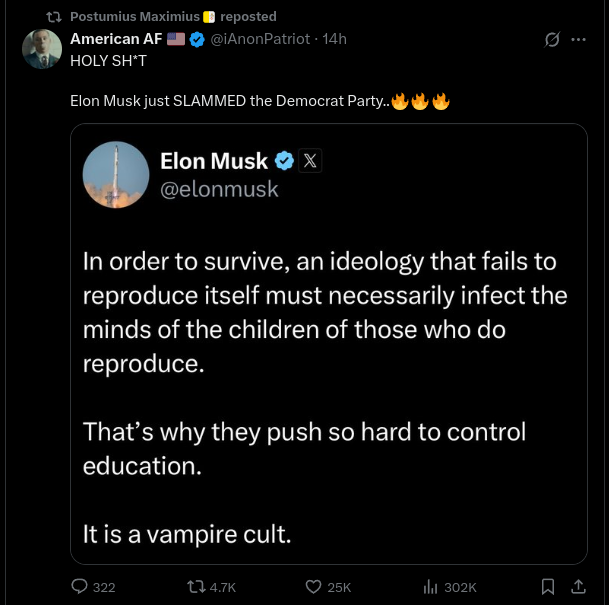
Task: Visit the @iAnonPatriot handle
Action: pos(259,39)
